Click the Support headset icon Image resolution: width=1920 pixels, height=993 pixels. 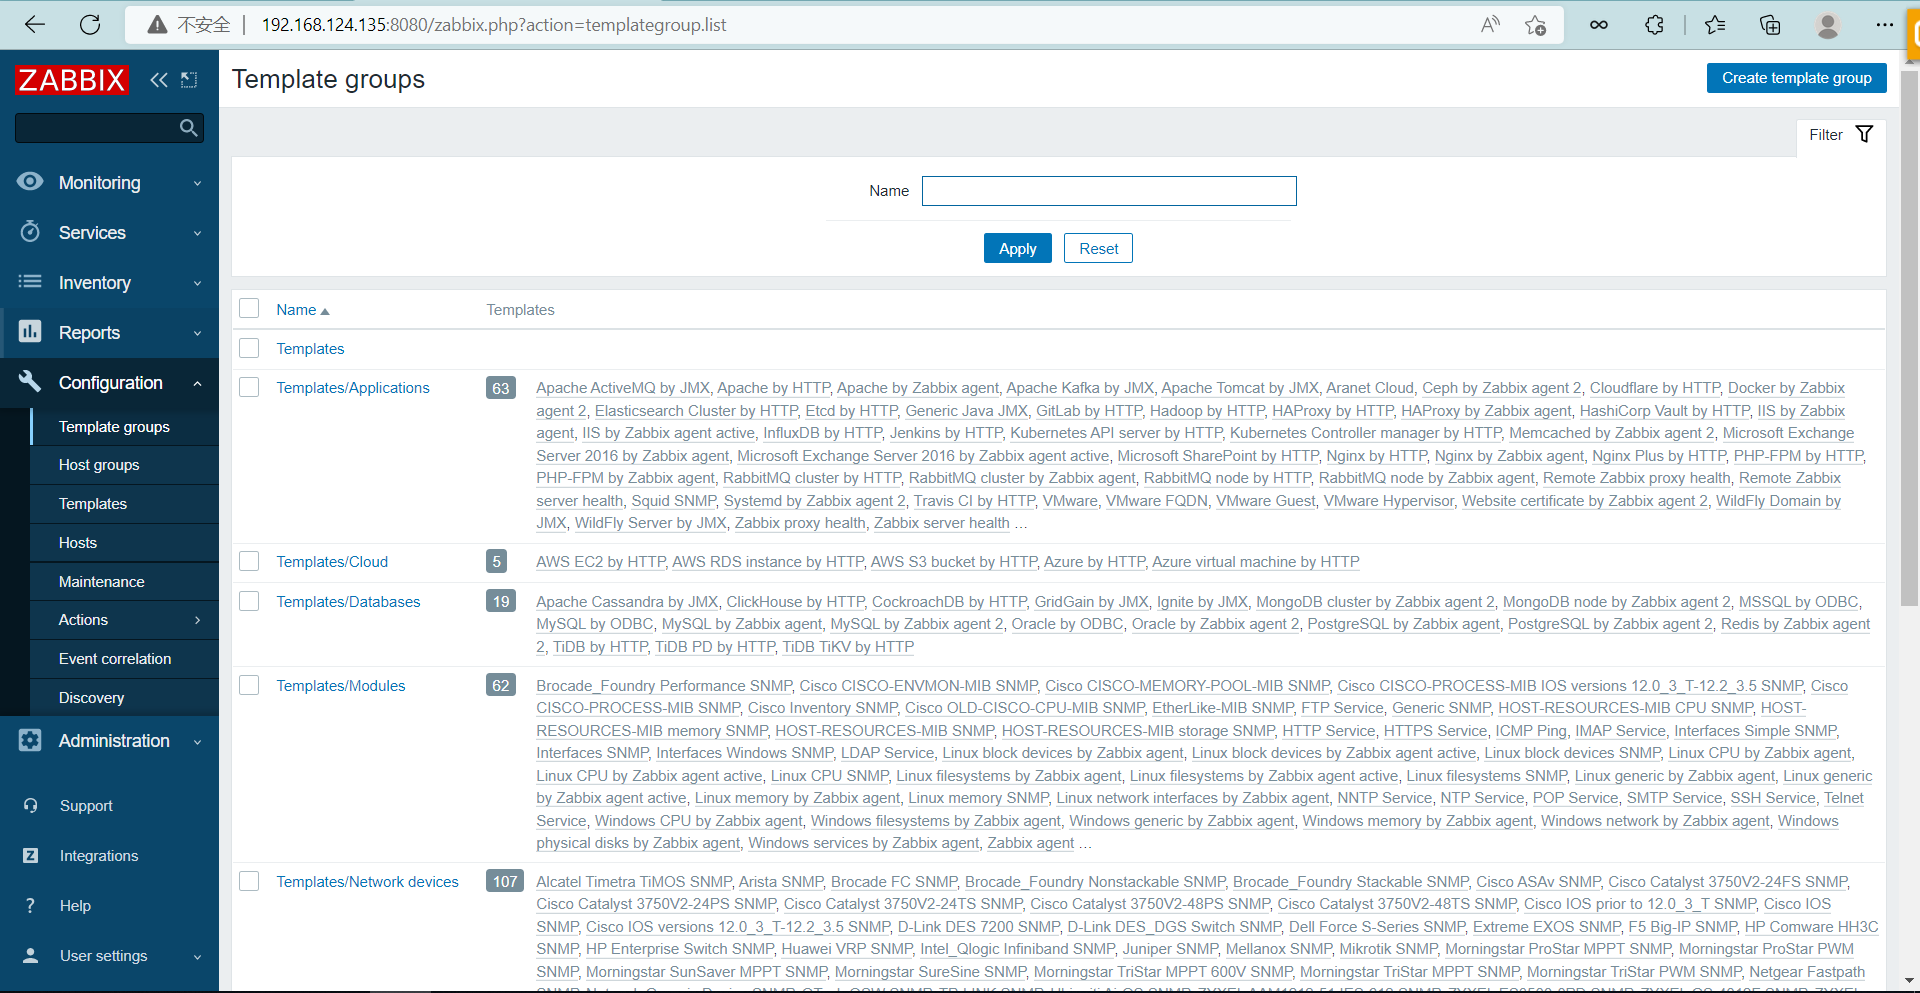coord(30,805)
